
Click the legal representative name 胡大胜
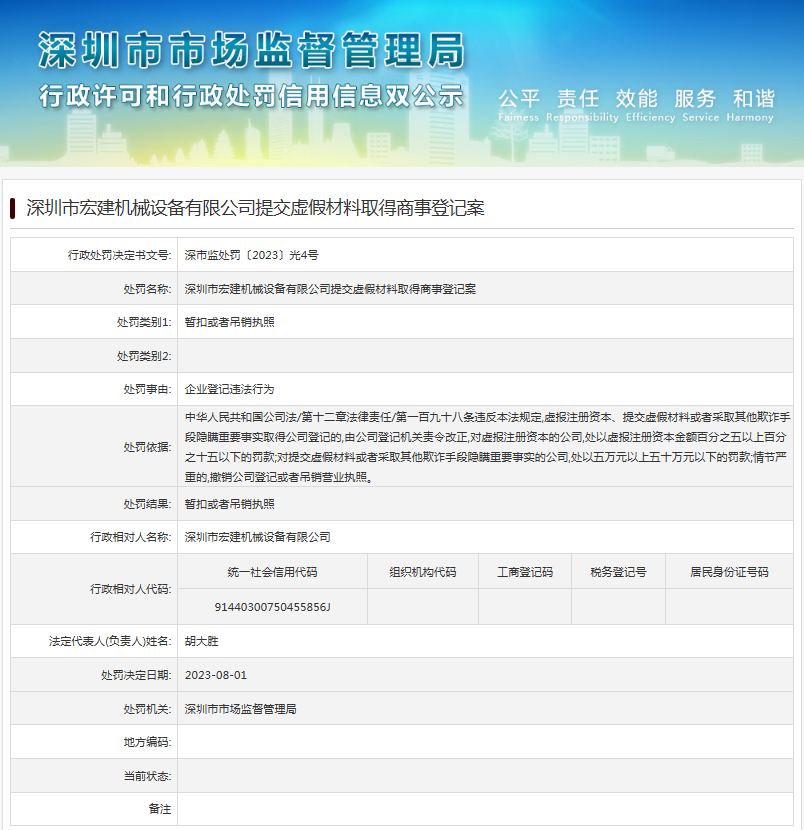coord(201,642)
